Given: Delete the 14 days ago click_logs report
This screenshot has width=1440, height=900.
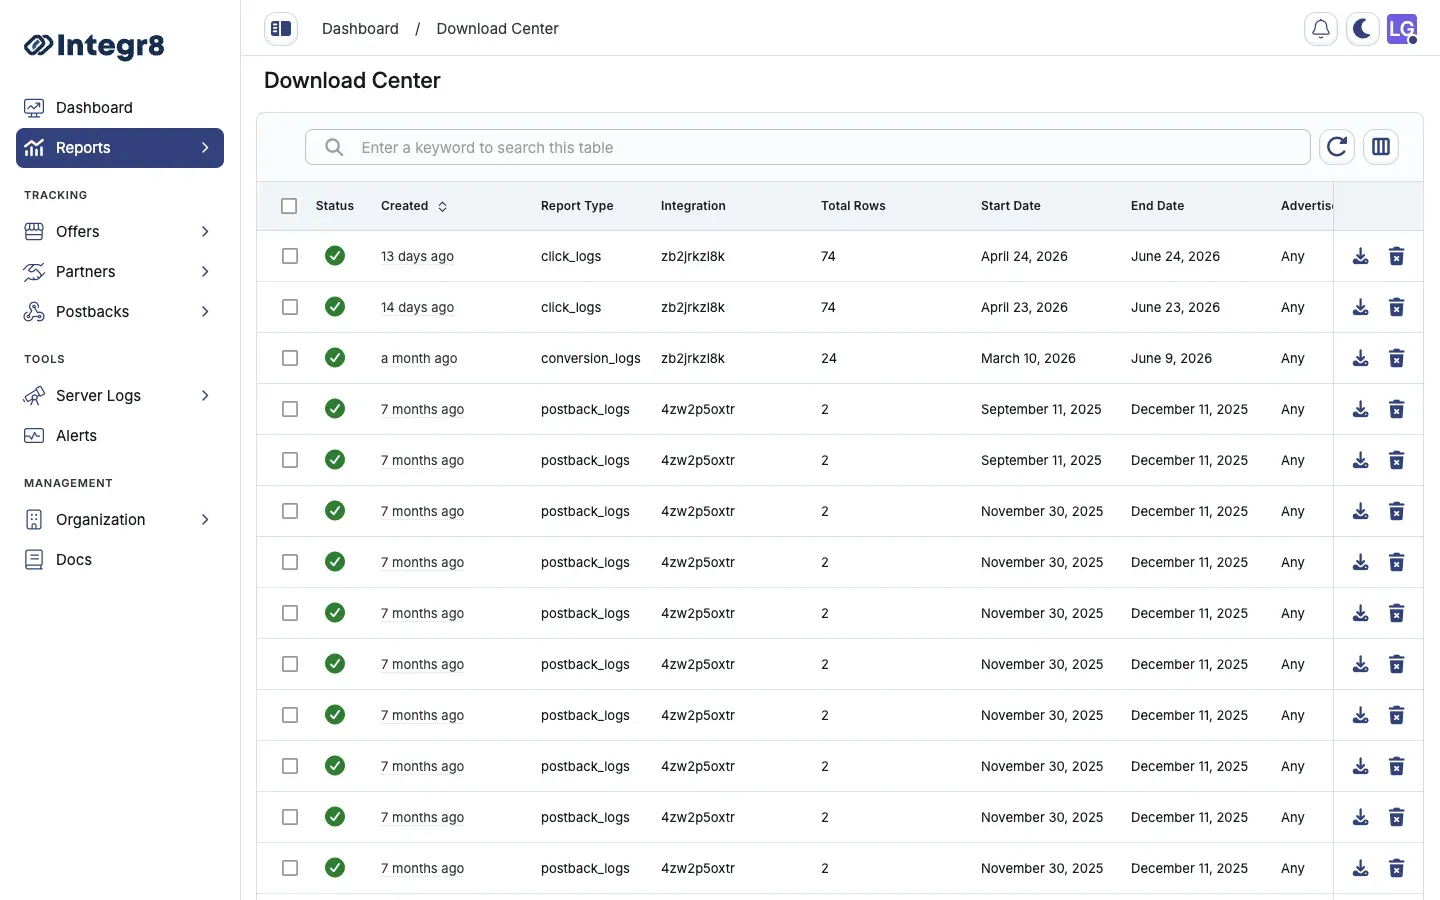Looking at the screenshot, I should point(1397,307).
